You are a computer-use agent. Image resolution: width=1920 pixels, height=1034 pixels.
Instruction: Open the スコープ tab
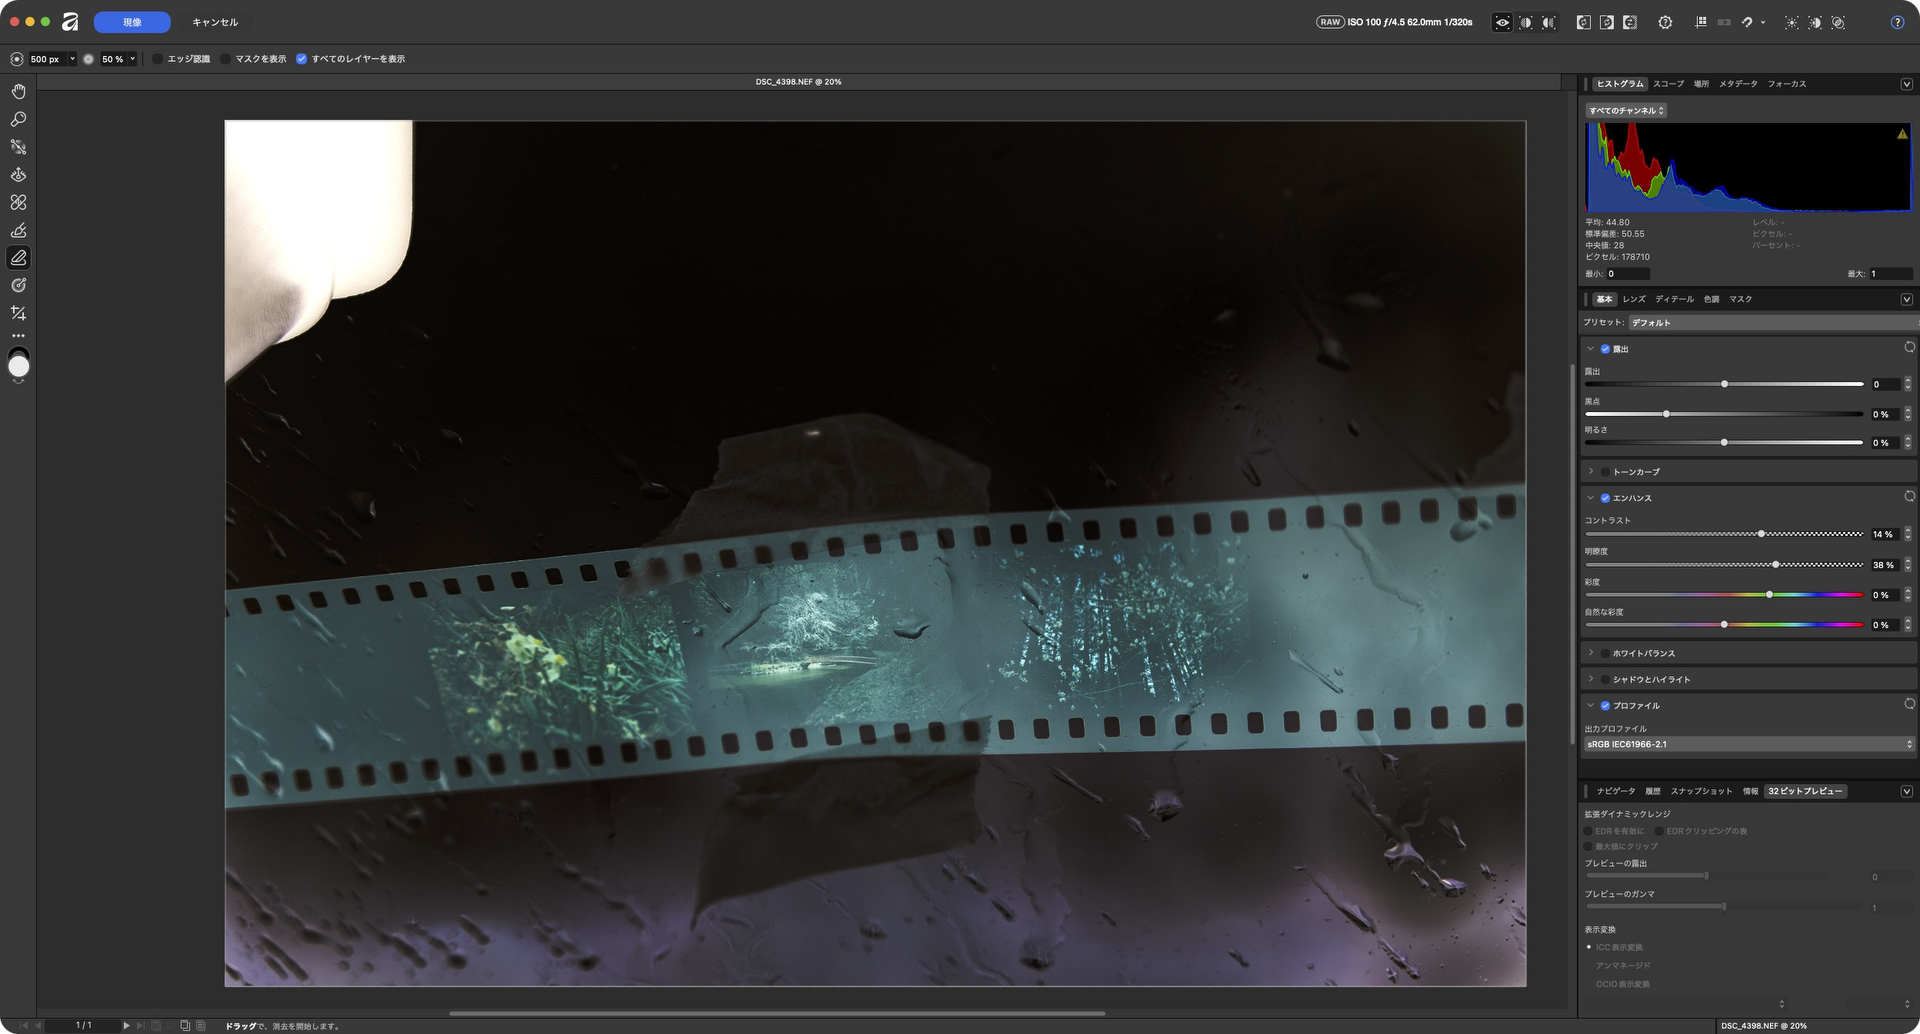tap(1668, 84)
